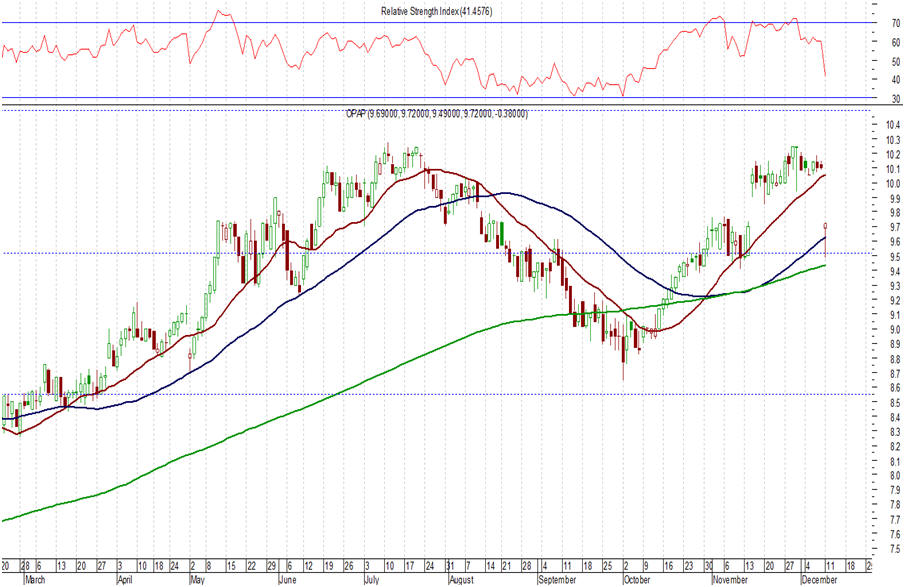Select the RSI axis value 50

[x=896, y=61]
